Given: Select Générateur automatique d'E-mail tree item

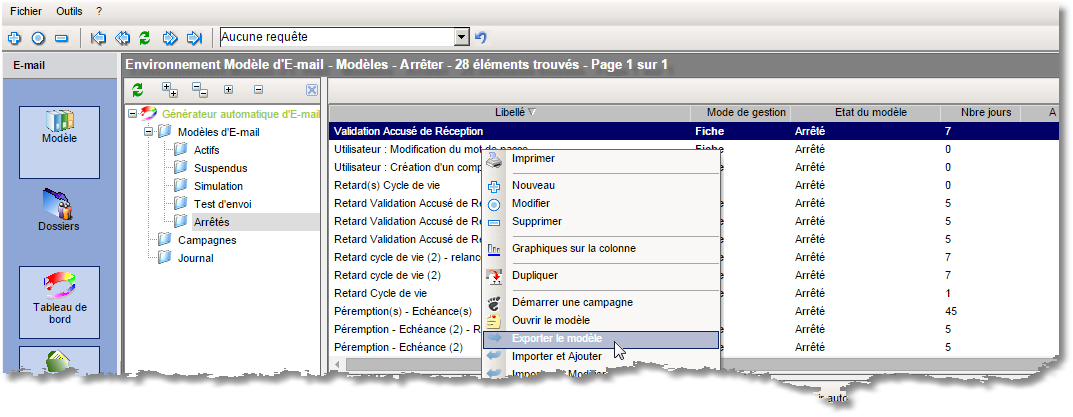Looking at the screenshot, I should pos(241,114).
